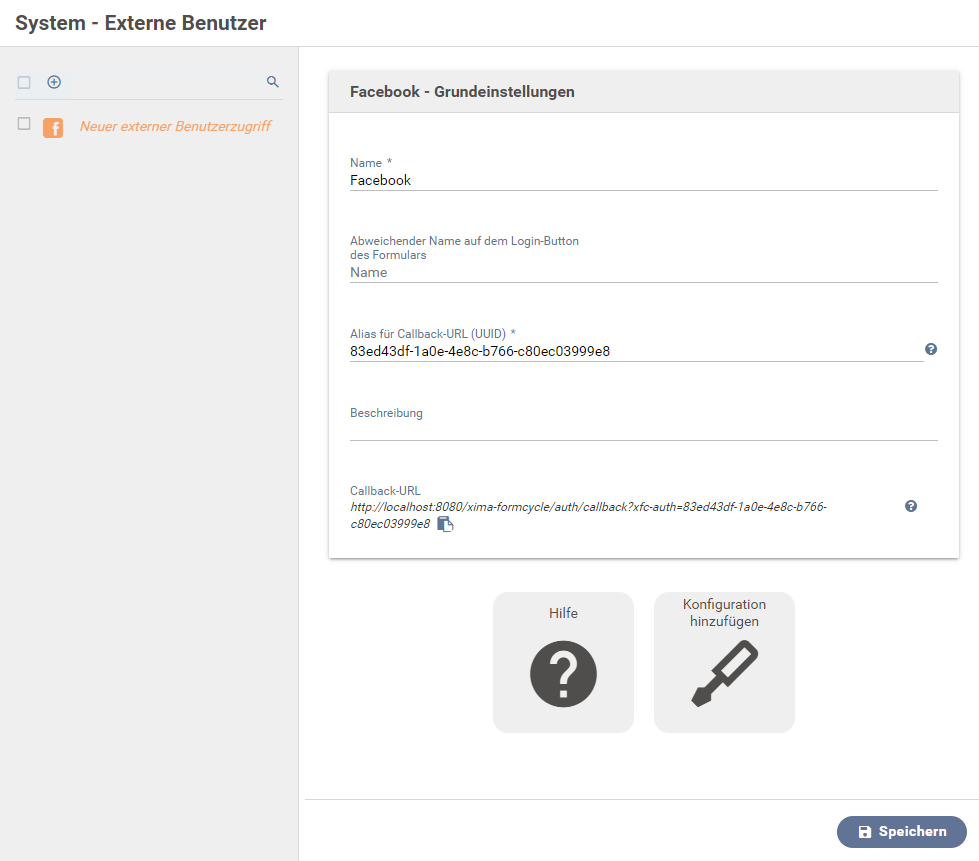The height and width of the screenshot is (861, 979).
Task: Click the System - Externe Benutzer page title
Action: coord(140,23)
